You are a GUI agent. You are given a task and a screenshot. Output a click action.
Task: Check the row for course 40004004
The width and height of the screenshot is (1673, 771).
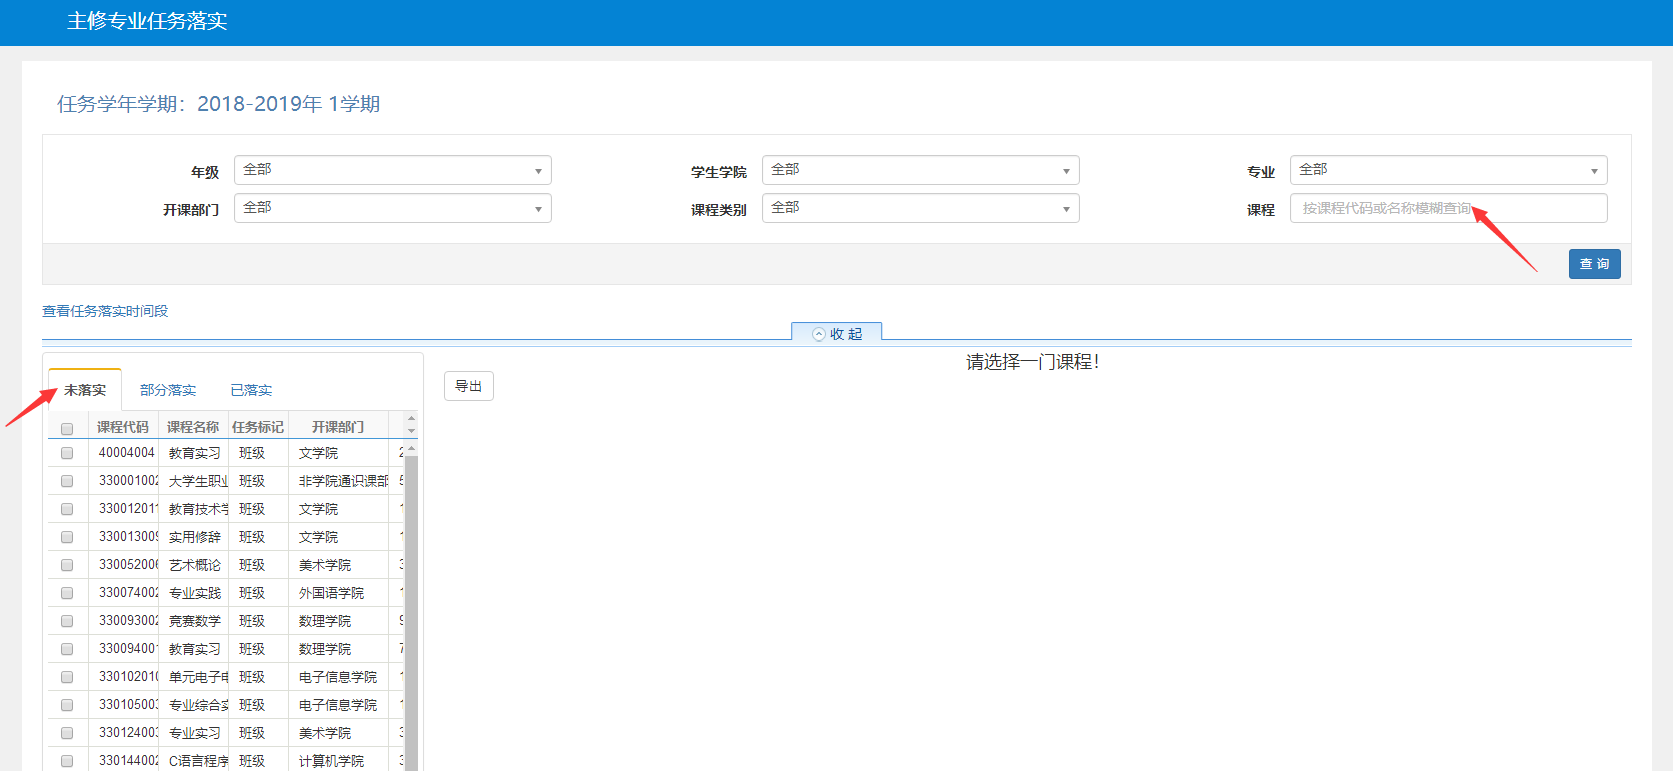point(67,453)
